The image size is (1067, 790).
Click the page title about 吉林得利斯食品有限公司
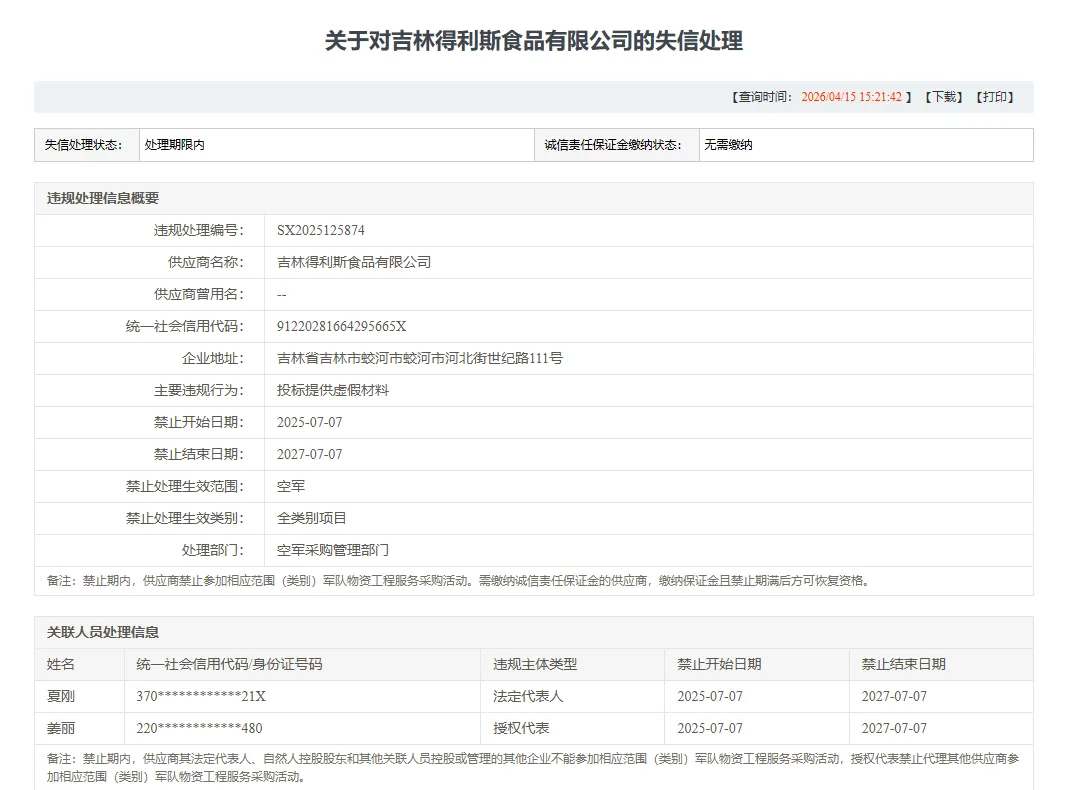pyautogui.click(x=532, y=40)
